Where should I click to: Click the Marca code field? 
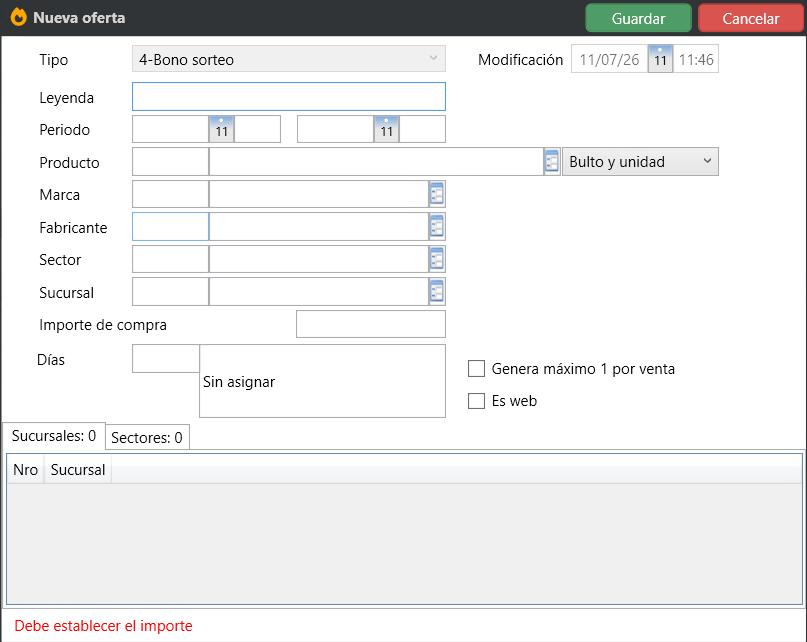pyautogui.click(x=170, y=194)
